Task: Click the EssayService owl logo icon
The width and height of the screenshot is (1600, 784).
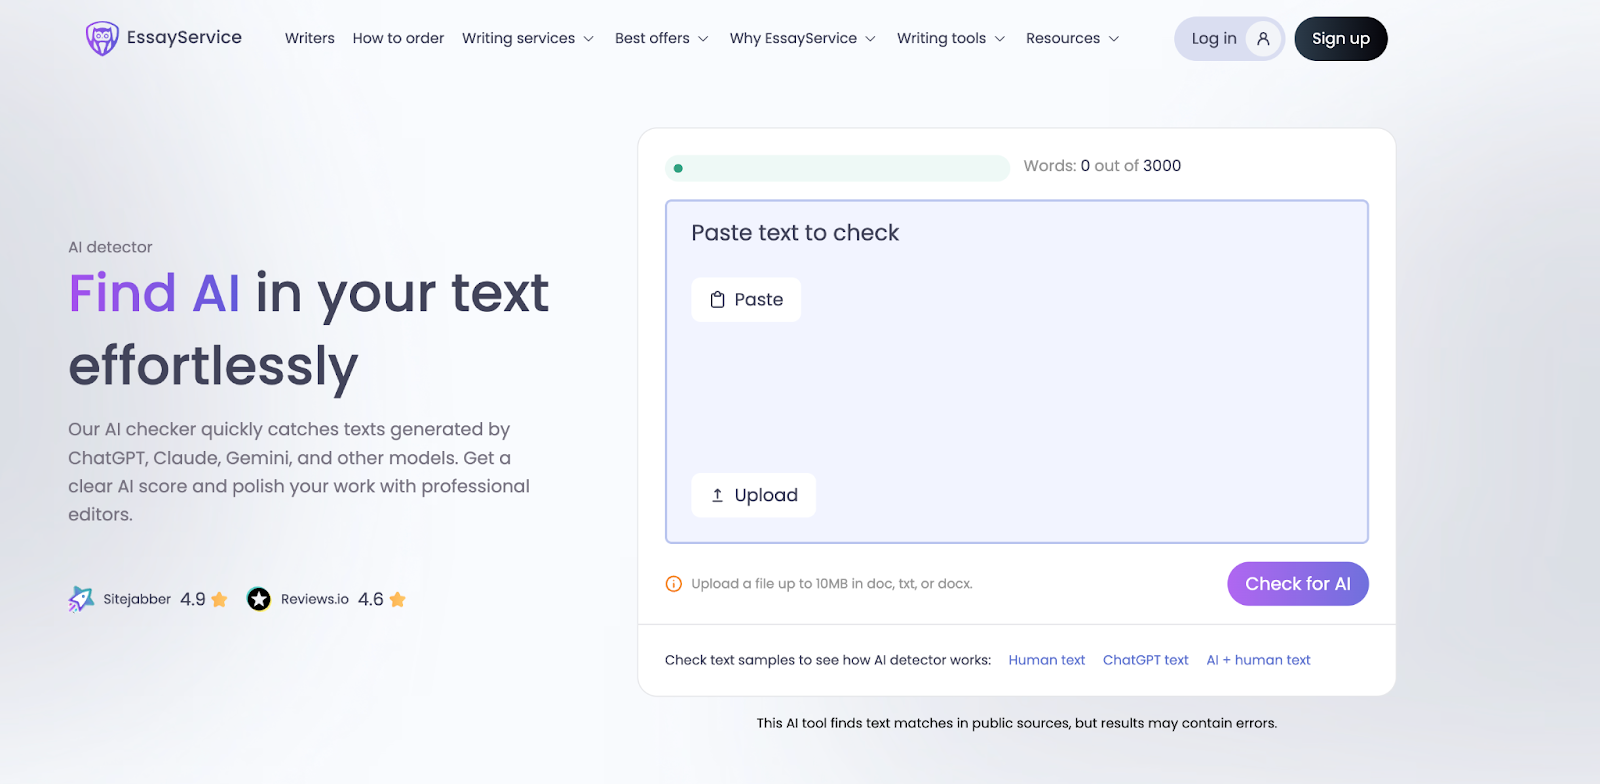Action: coord(102,39)
